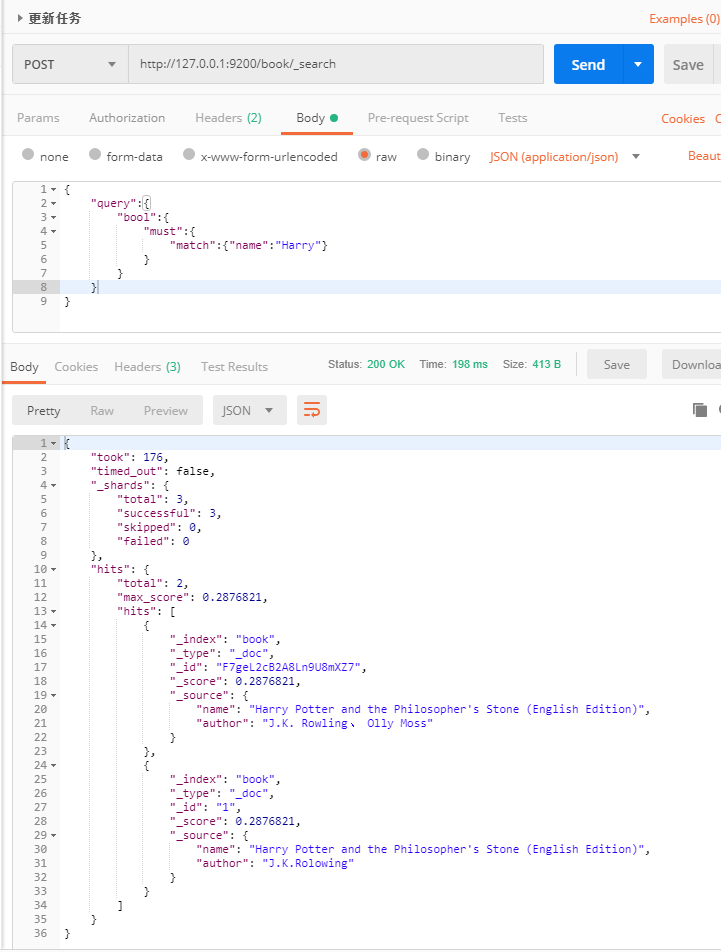Open the request Body tab

point(317,118)
